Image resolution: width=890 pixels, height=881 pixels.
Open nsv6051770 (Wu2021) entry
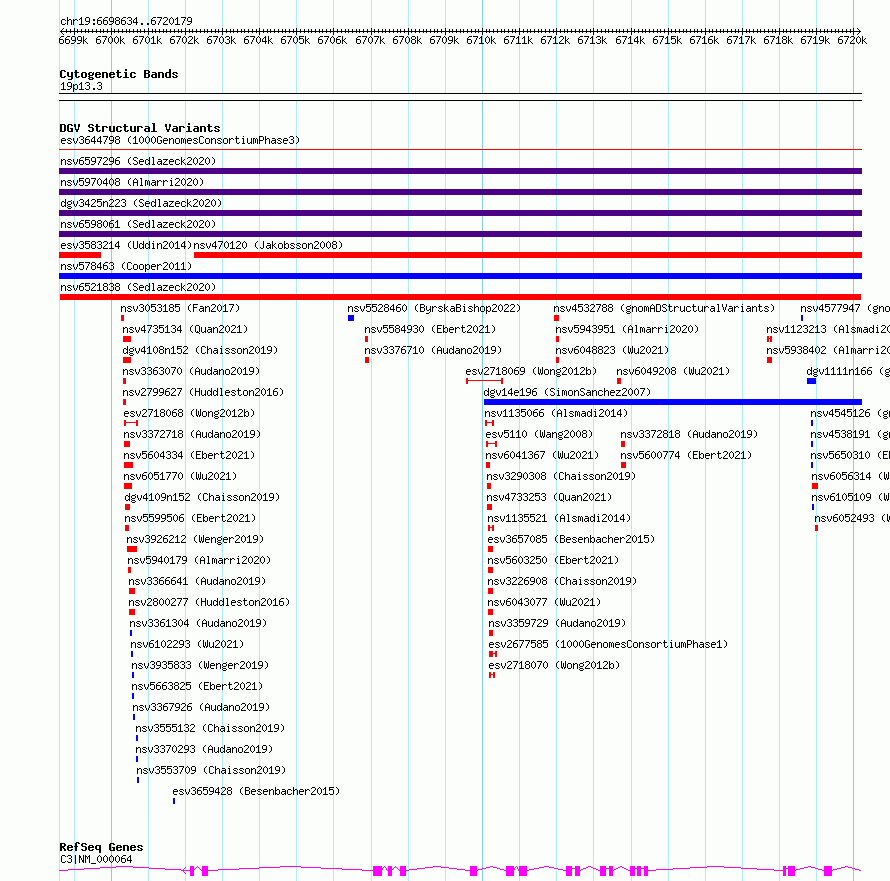[x=180, y=476]
